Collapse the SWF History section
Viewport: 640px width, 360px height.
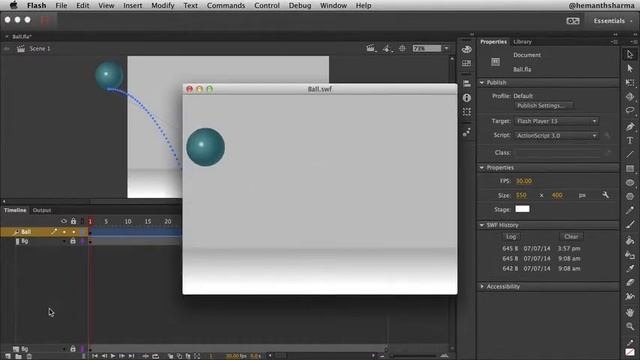click(x=482, y=225)
